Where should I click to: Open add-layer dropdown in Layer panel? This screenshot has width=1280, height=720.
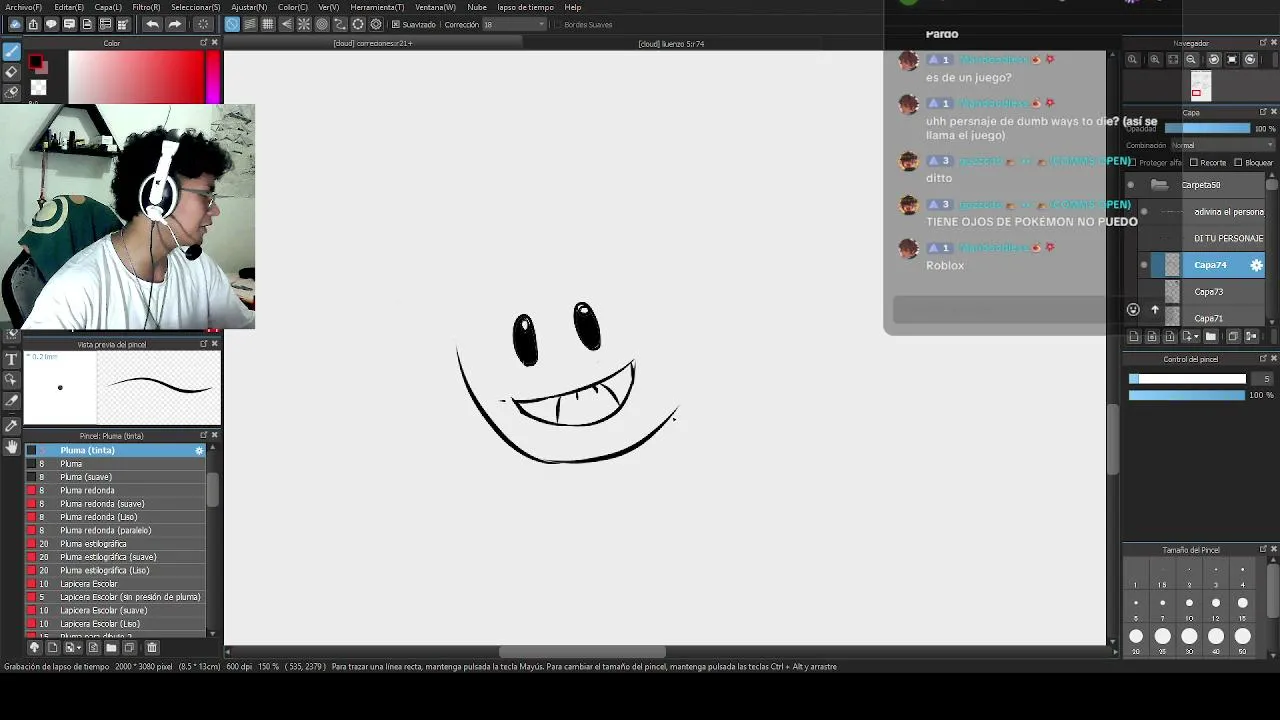click(1191, 337)
